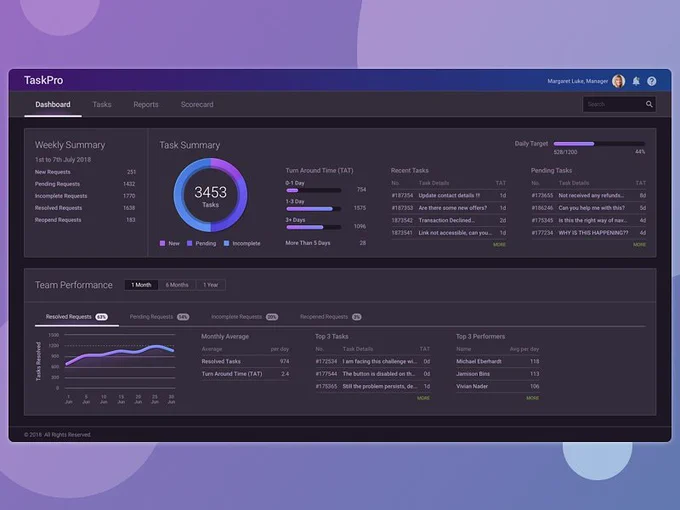This screenshot has height=510, width=680.
Task: Click the Pending legend color swatch
Action: tap(190, 243)
